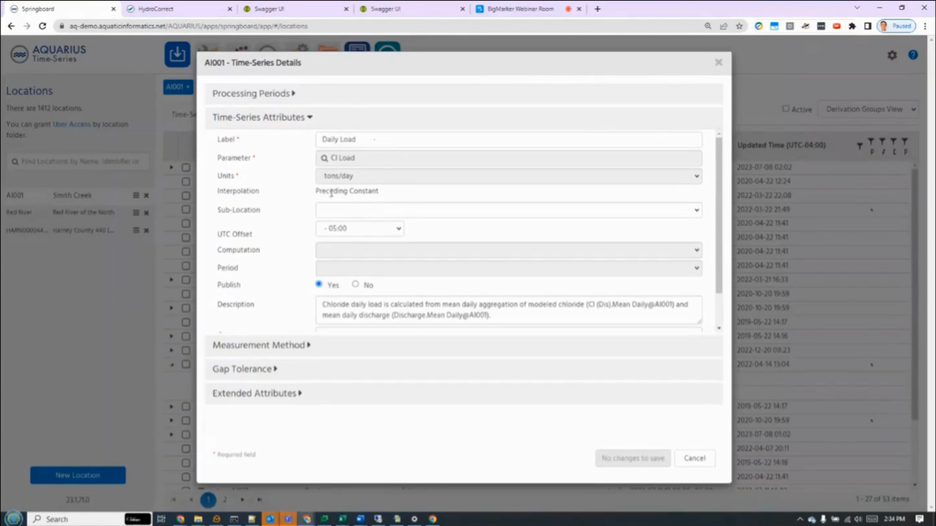Image resolution: width=936 pixels, height=526 pixels.
Task: Open the Units tons/day dropdown
Action: tap(509, 176)
